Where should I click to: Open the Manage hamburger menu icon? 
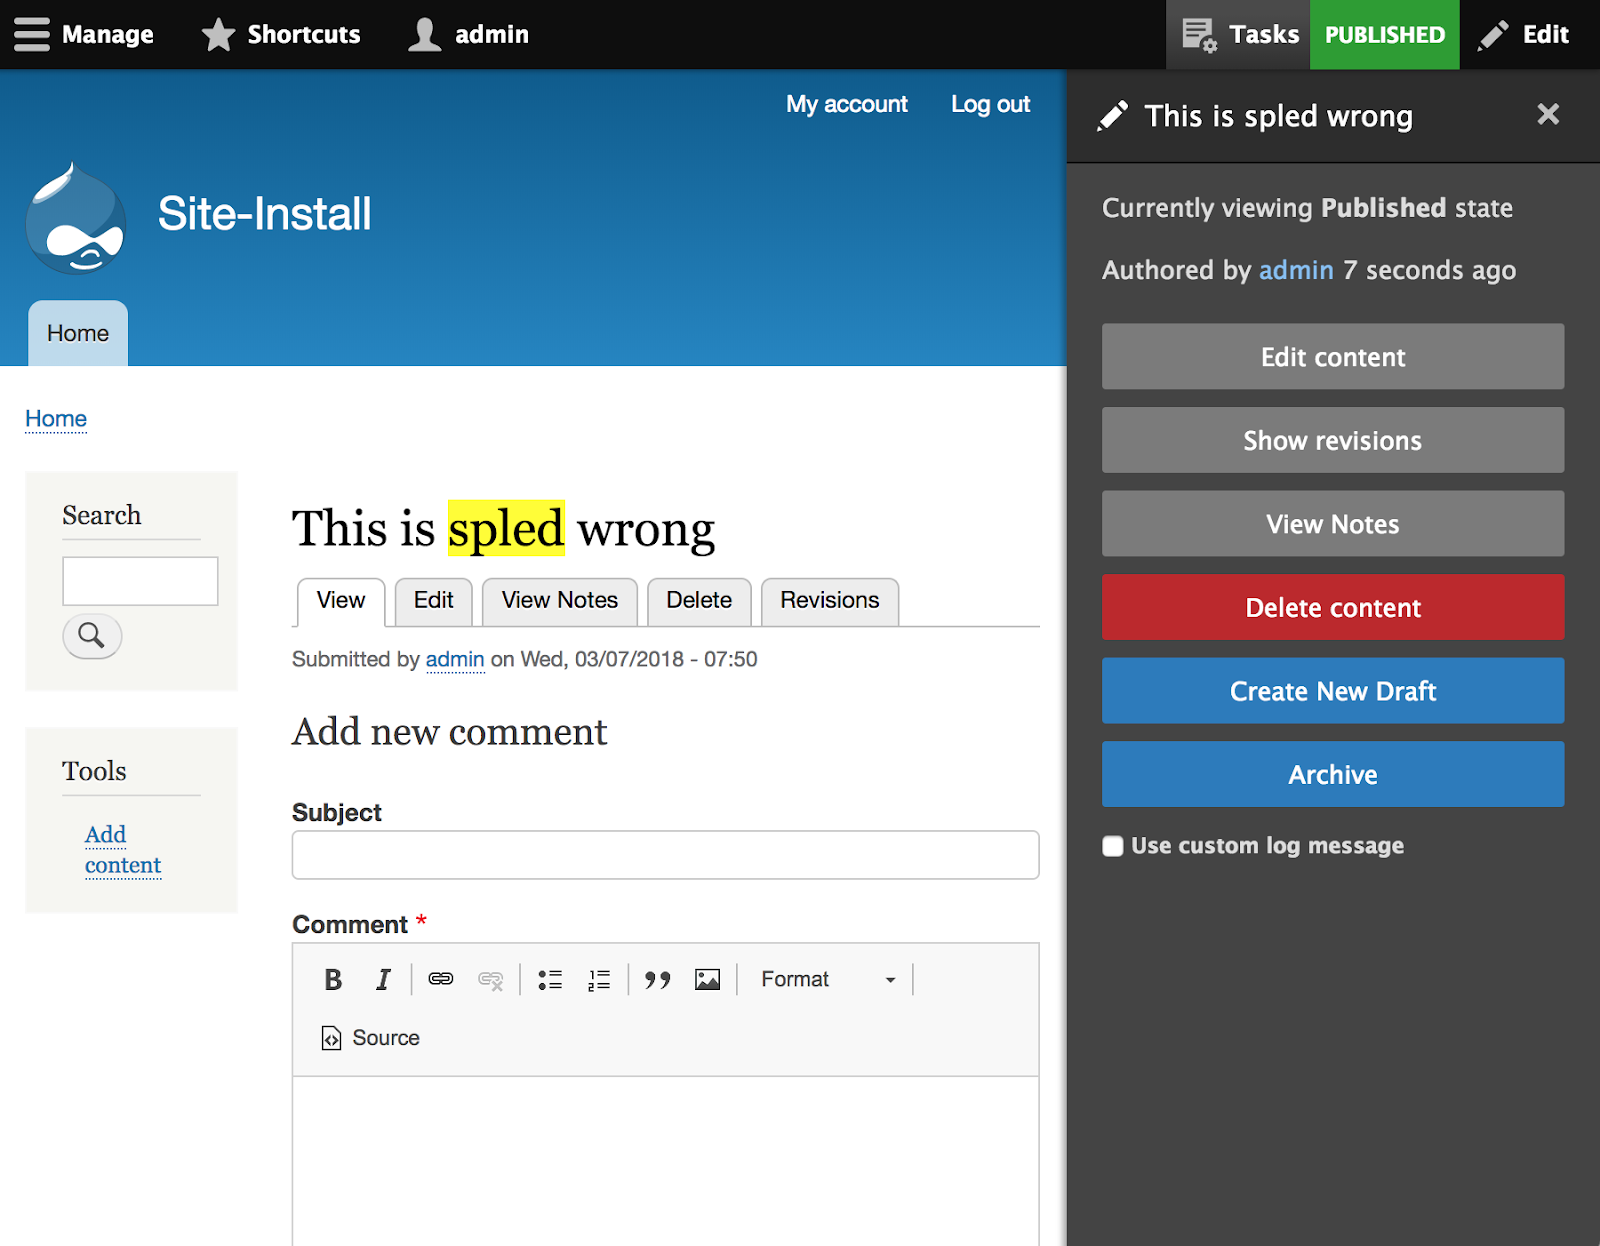coord(32,34)
